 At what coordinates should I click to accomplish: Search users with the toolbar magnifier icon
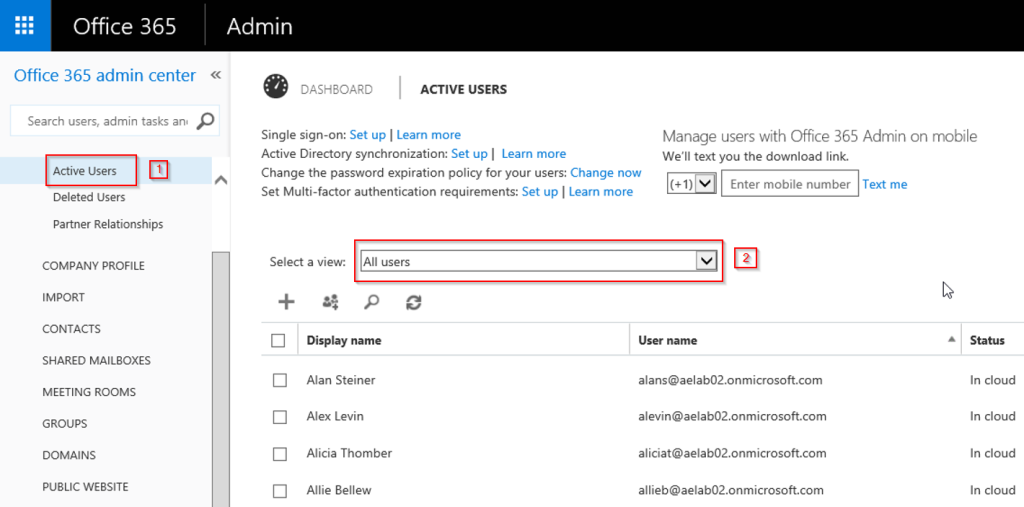click(x=372, y=302)
